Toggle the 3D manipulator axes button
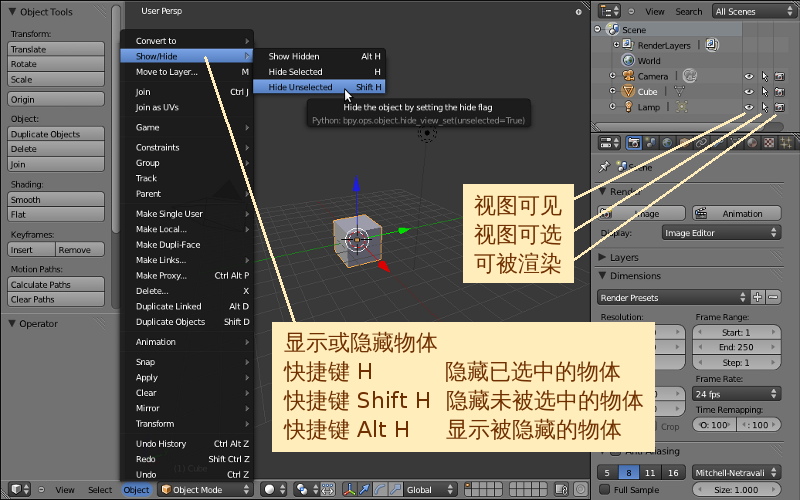800x500 pixels. click(349, 489)
